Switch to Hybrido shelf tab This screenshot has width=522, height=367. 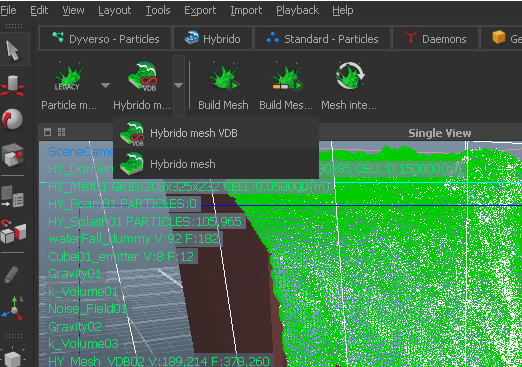(x=213, y=39)
